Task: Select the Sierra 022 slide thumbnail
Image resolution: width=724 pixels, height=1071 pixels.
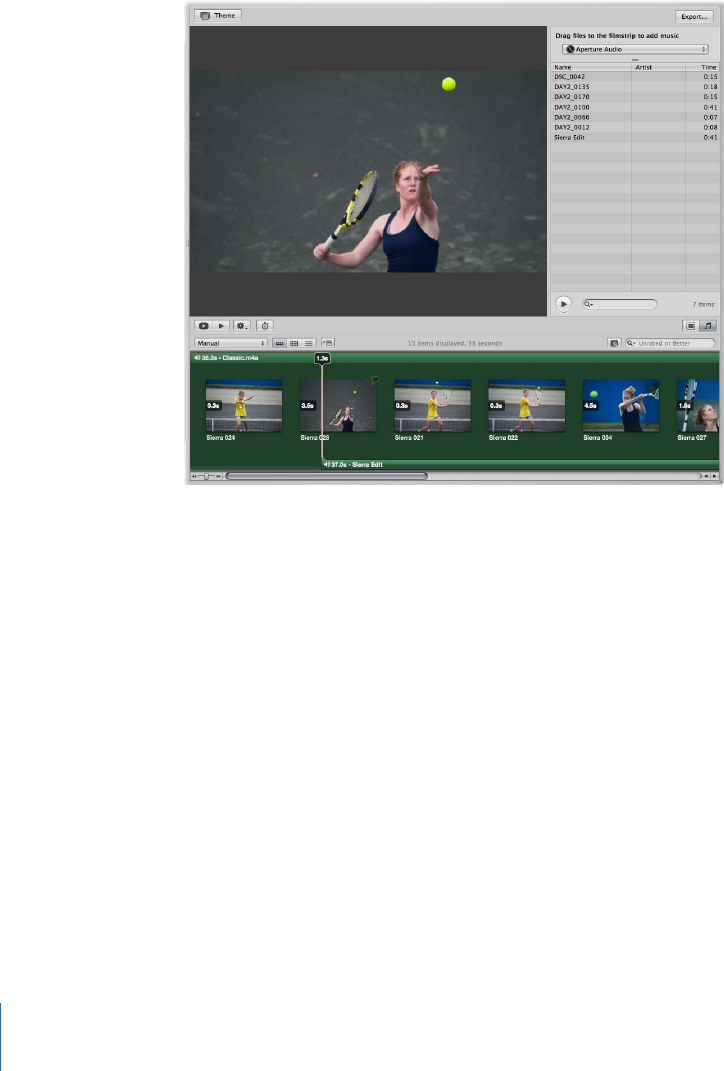Action: (x=527, y=406)
